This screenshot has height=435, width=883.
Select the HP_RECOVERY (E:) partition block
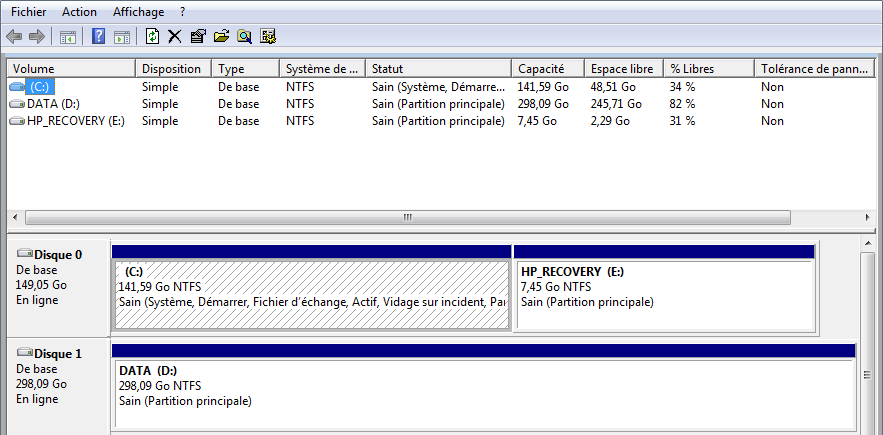click(x=665, y=288)
